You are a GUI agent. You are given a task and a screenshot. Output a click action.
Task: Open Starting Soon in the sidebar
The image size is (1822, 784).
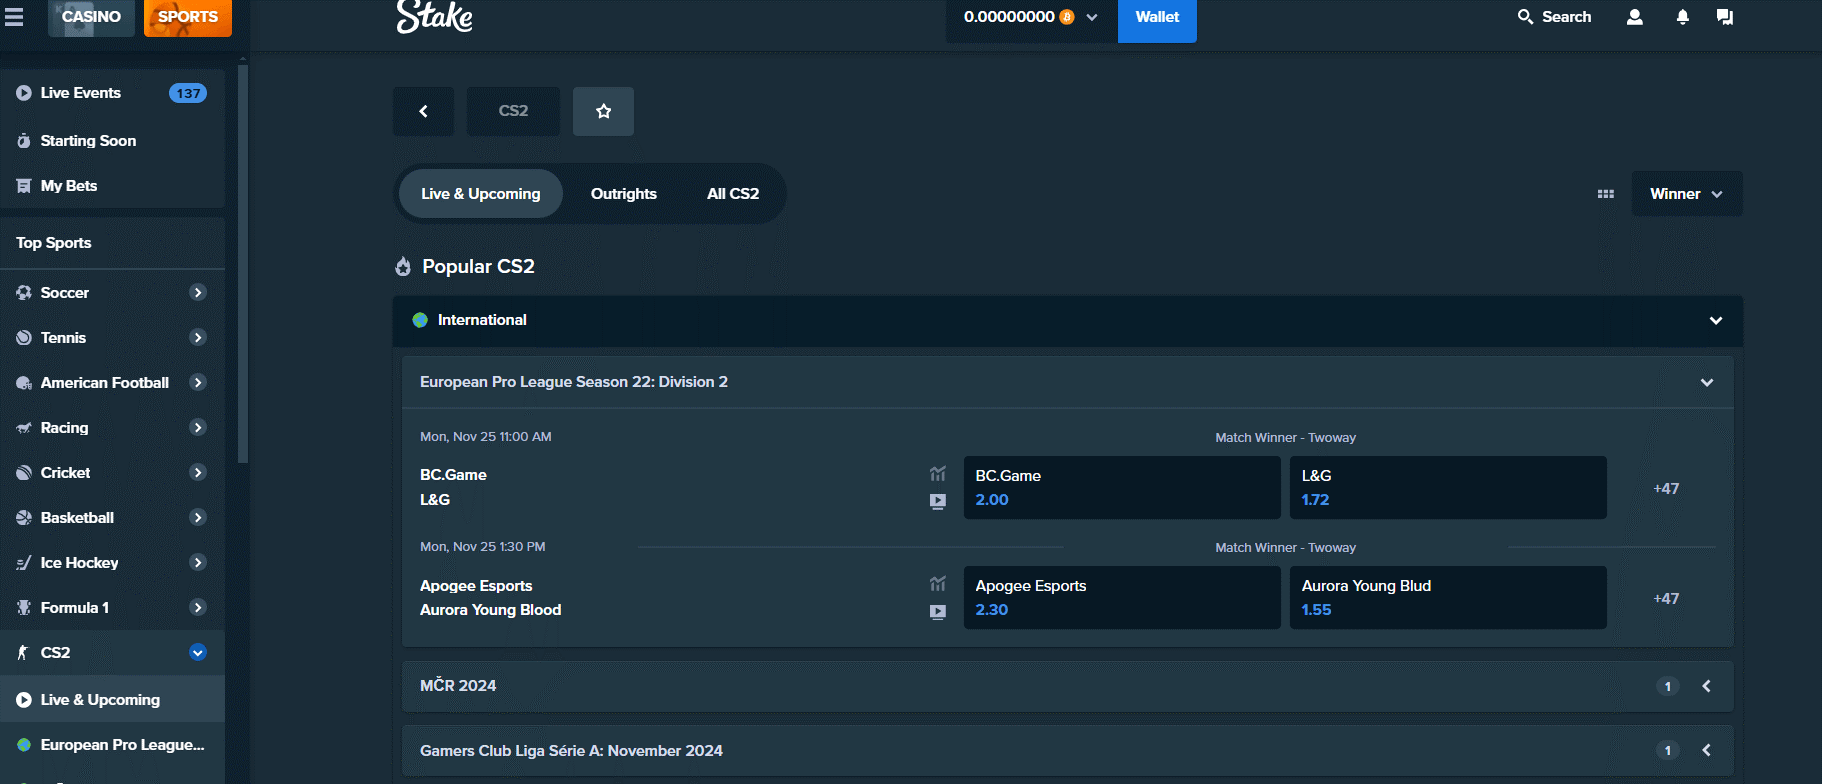coord(112,141)
